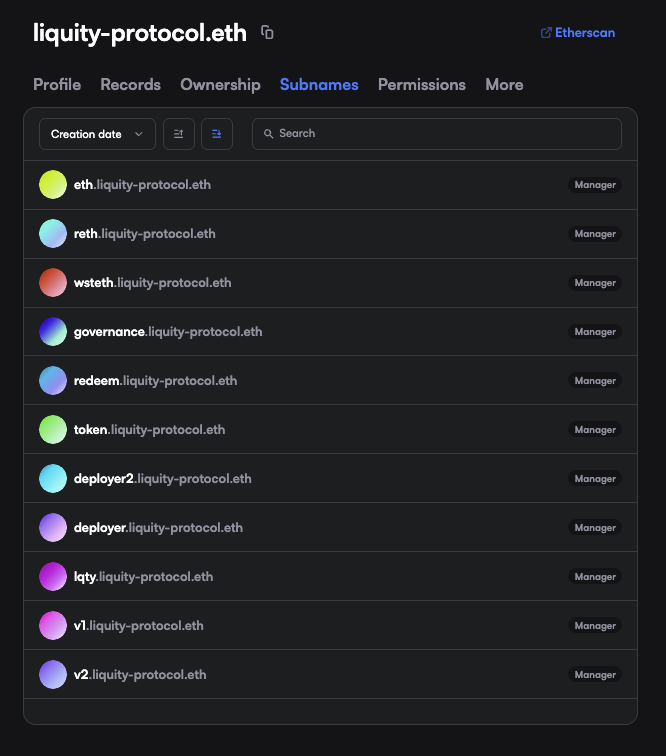The width and height of the screenshot is (666, 756).
Task: Click the pink avatar for v1.liquity-protocol.eth
Action: click(53, 625)
